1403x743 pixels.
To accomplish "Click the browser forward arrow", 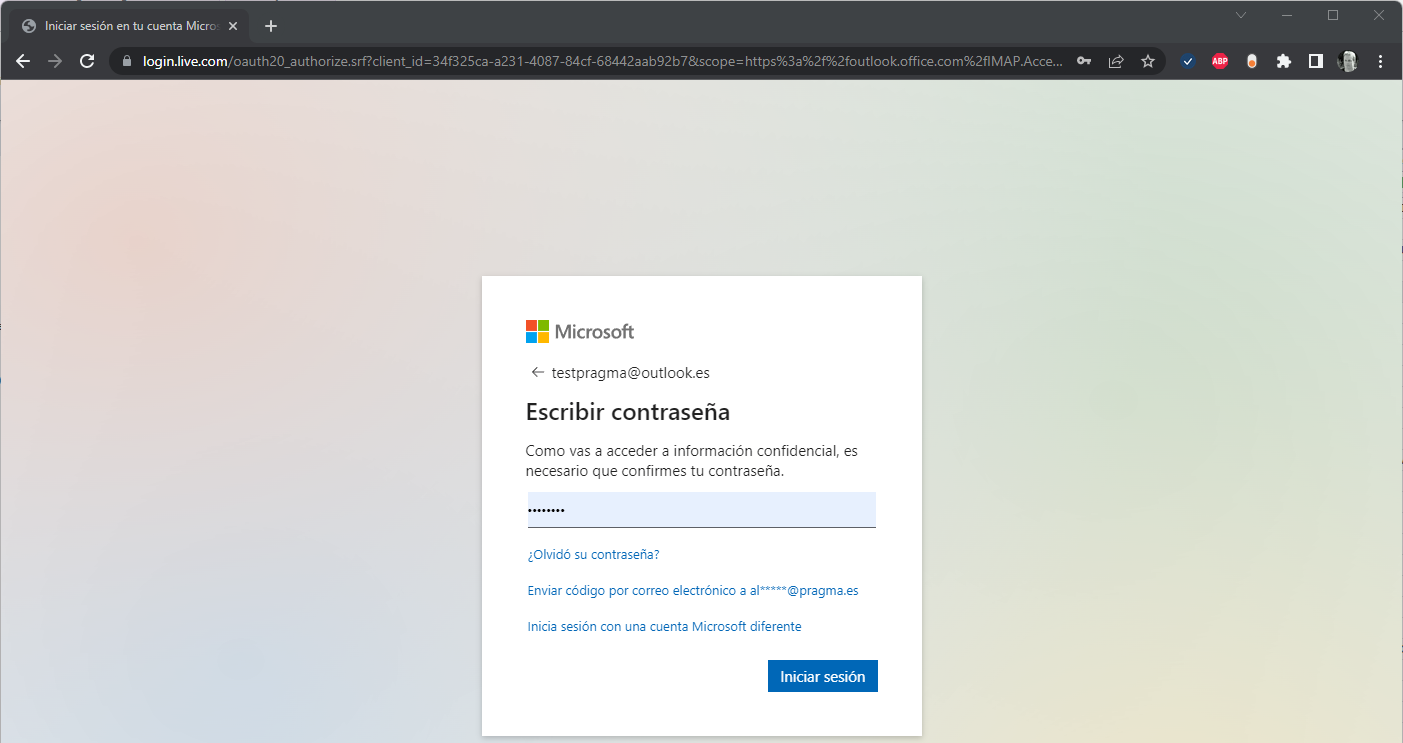I will [x=55, y=61].
